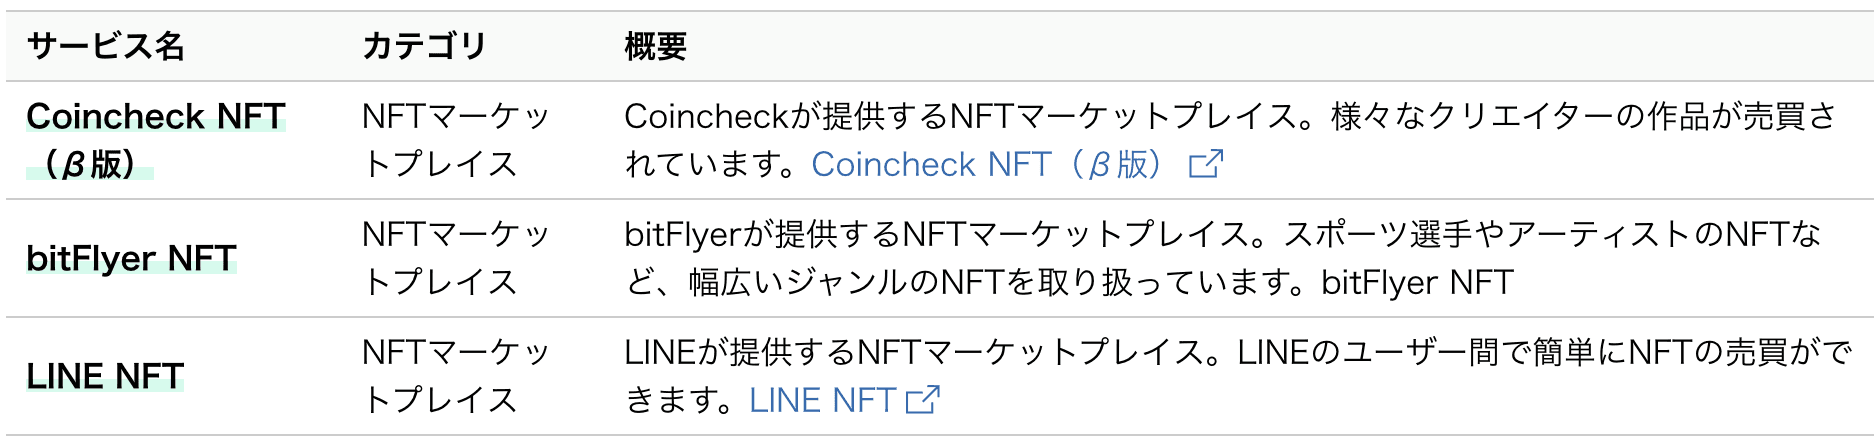Click the Coincheck description text
1874x448 pixels.
[x=1231, y=140]
